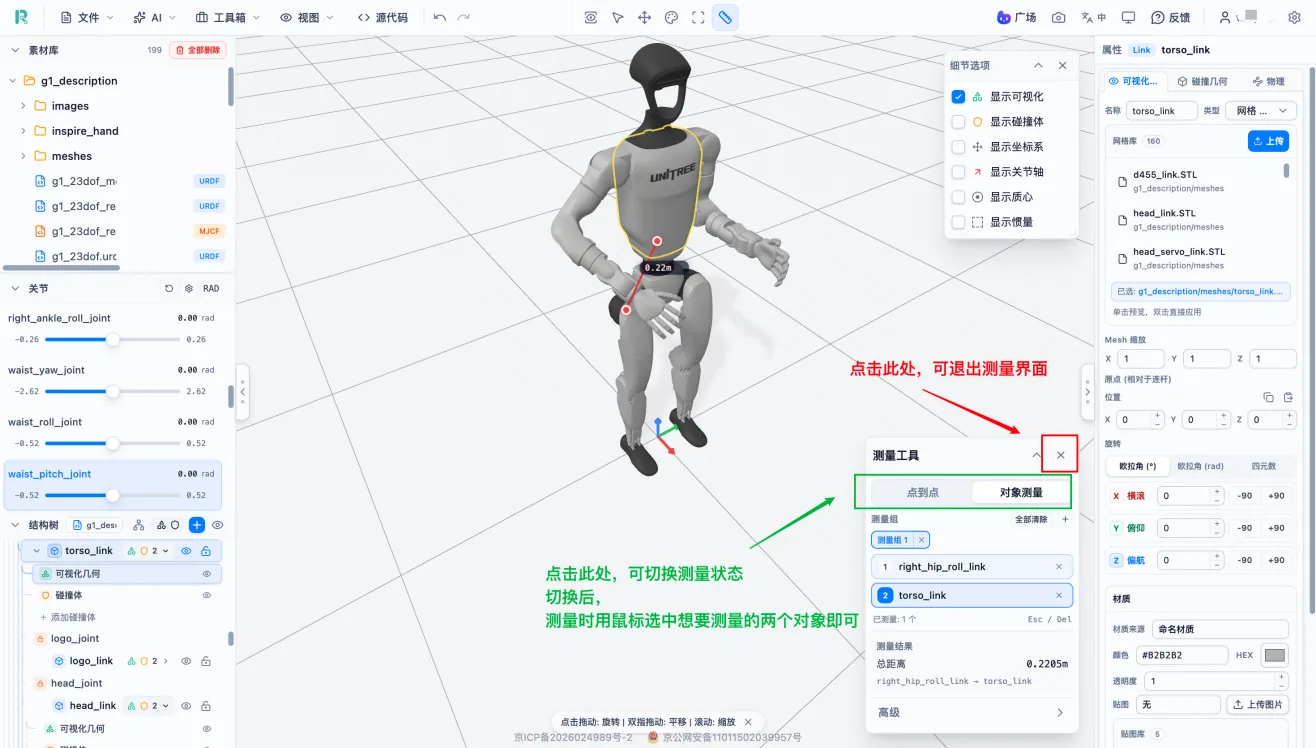This screenshot has height=748, width=1316.
Task: Open 反馈 feedback link
Action: [x=1172, y=17]
